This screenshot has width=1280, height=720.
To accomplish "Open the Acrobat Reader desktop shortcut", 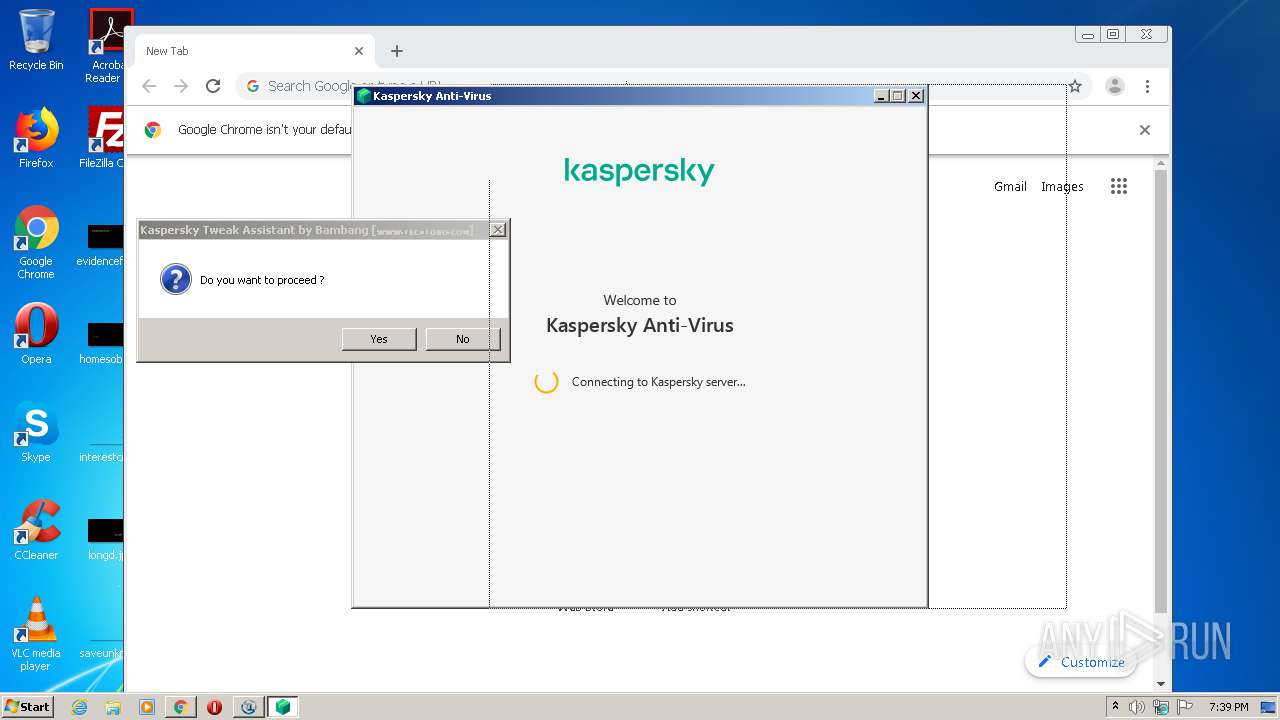I will coord(105,46).
